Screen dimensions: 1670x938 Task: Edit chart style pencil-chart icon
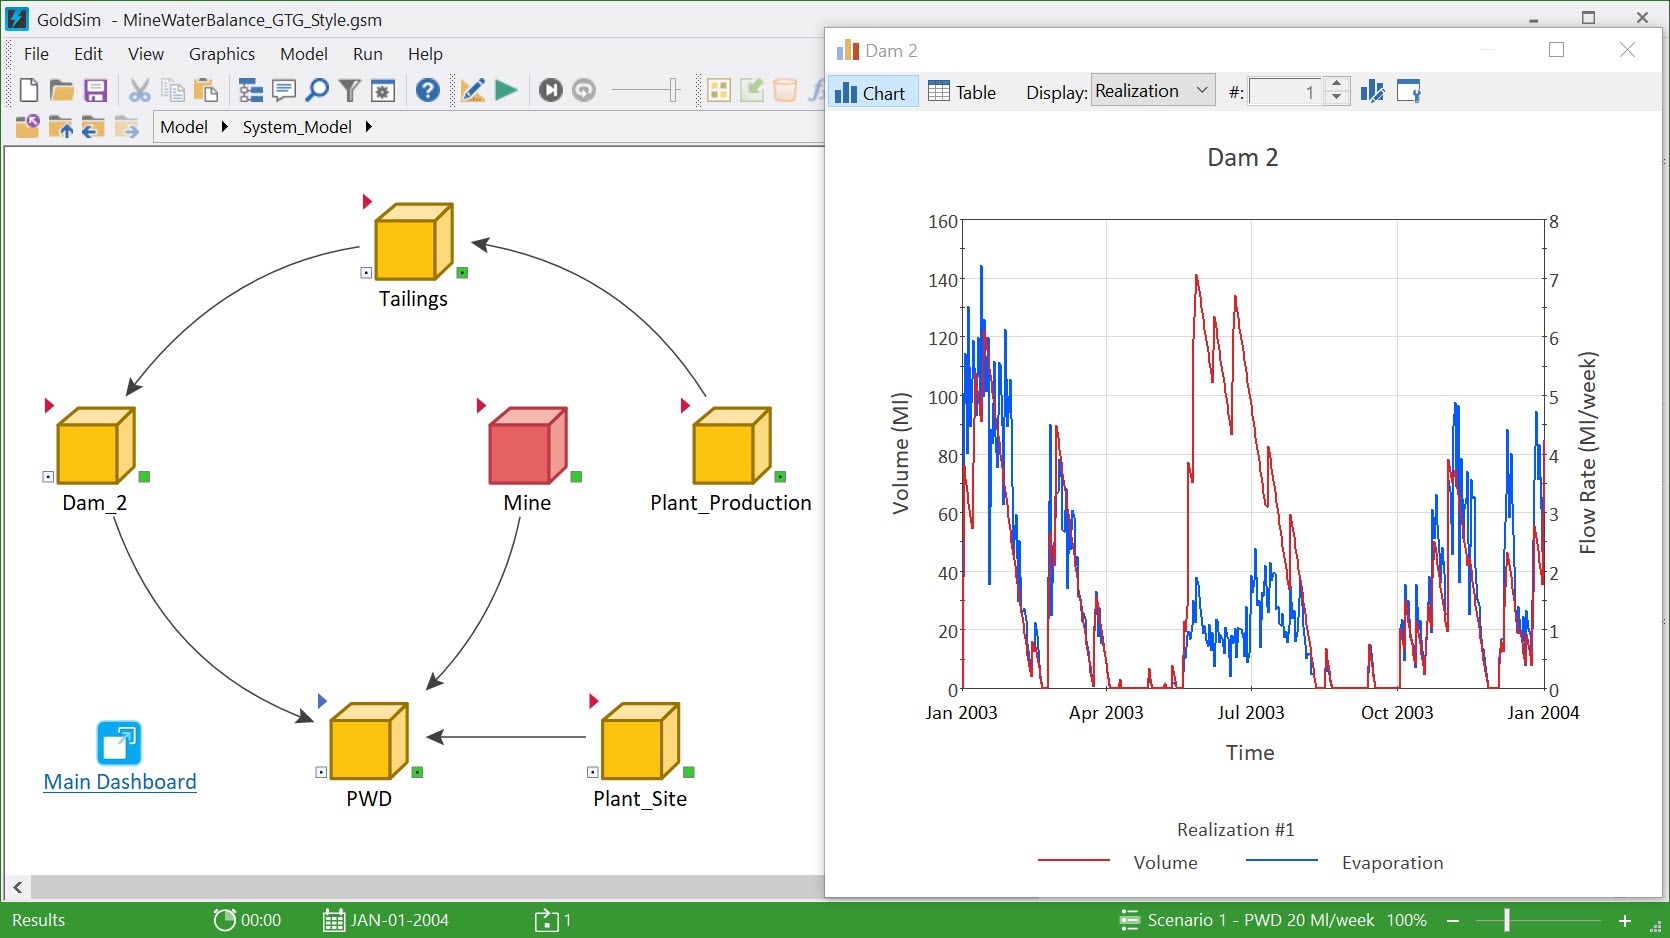coord(1372,91)
